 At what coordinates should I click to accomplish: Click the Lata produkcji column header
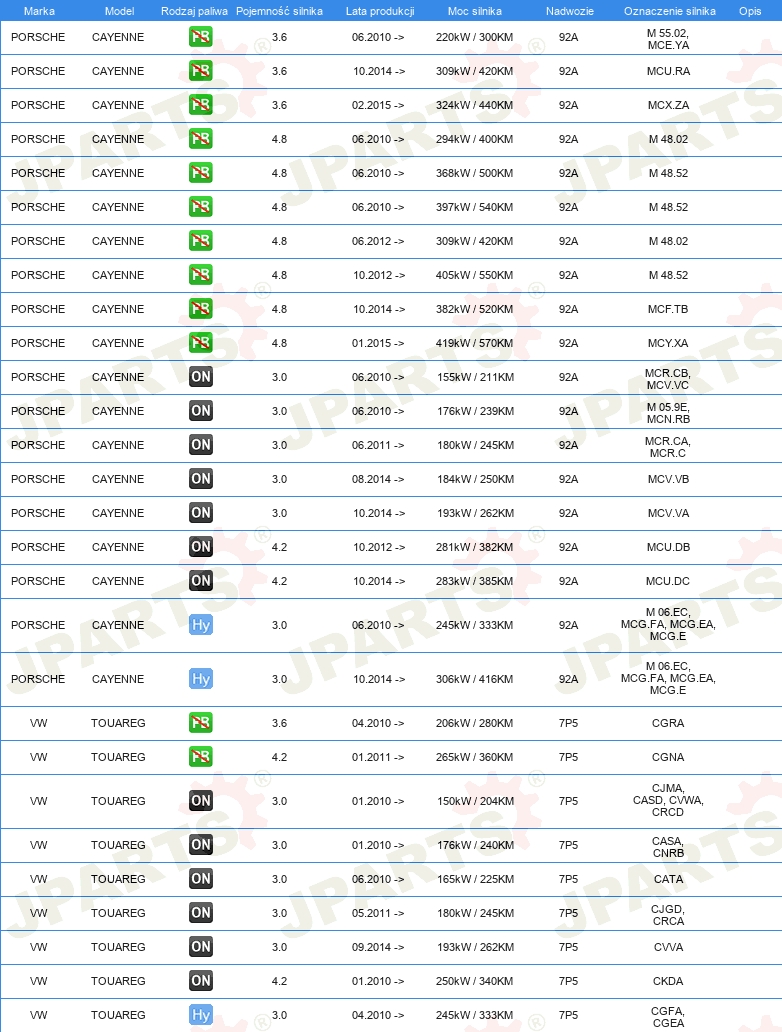tap(380, 11)
